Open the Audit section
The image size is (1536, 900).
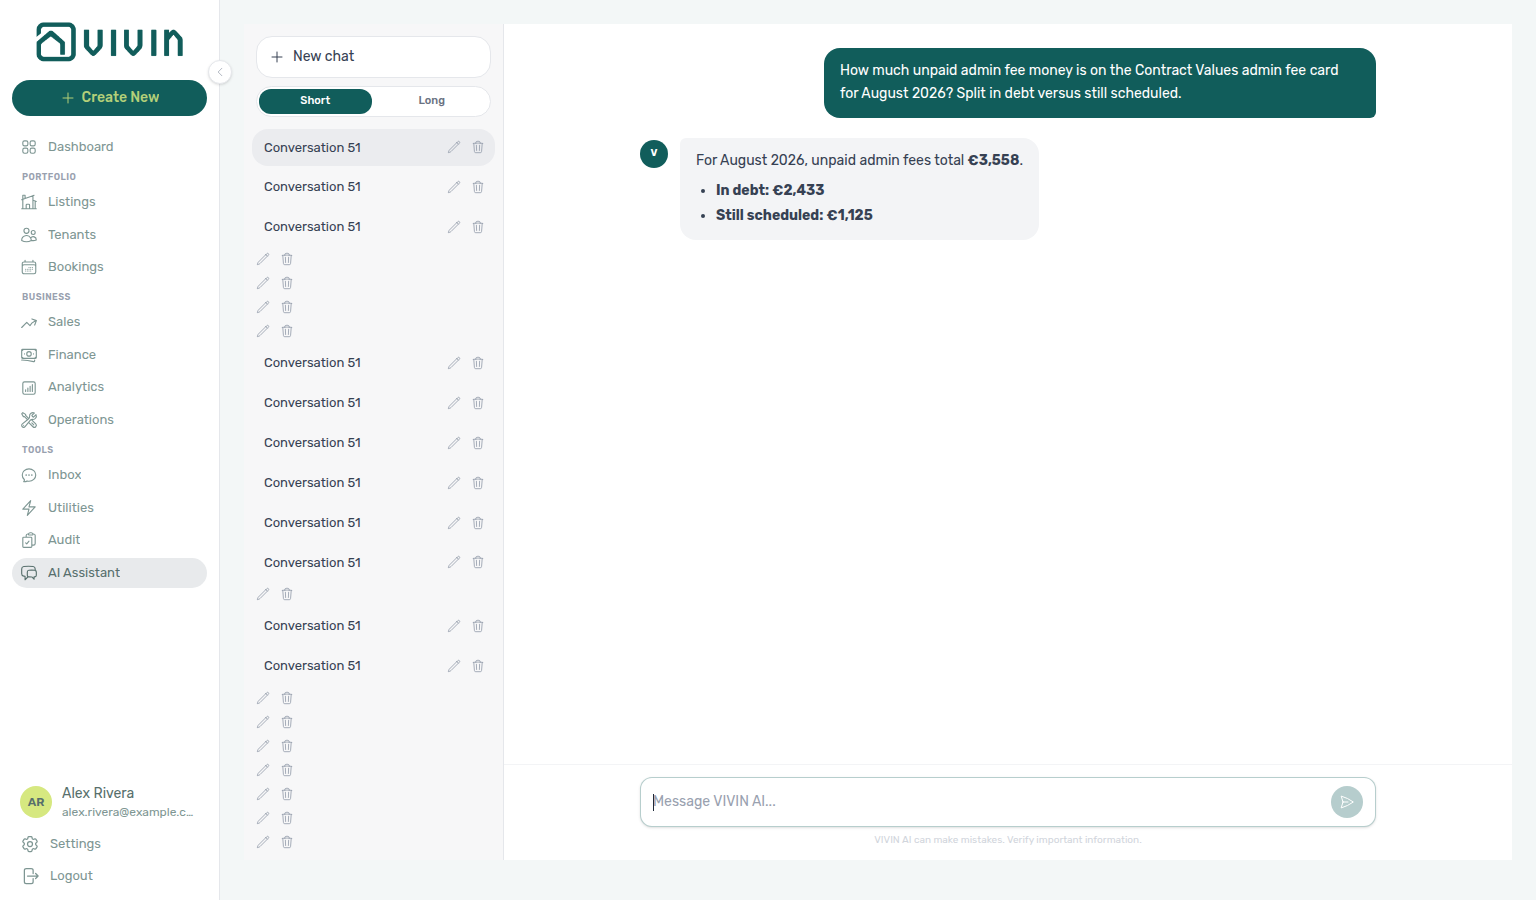coord(109,540)
